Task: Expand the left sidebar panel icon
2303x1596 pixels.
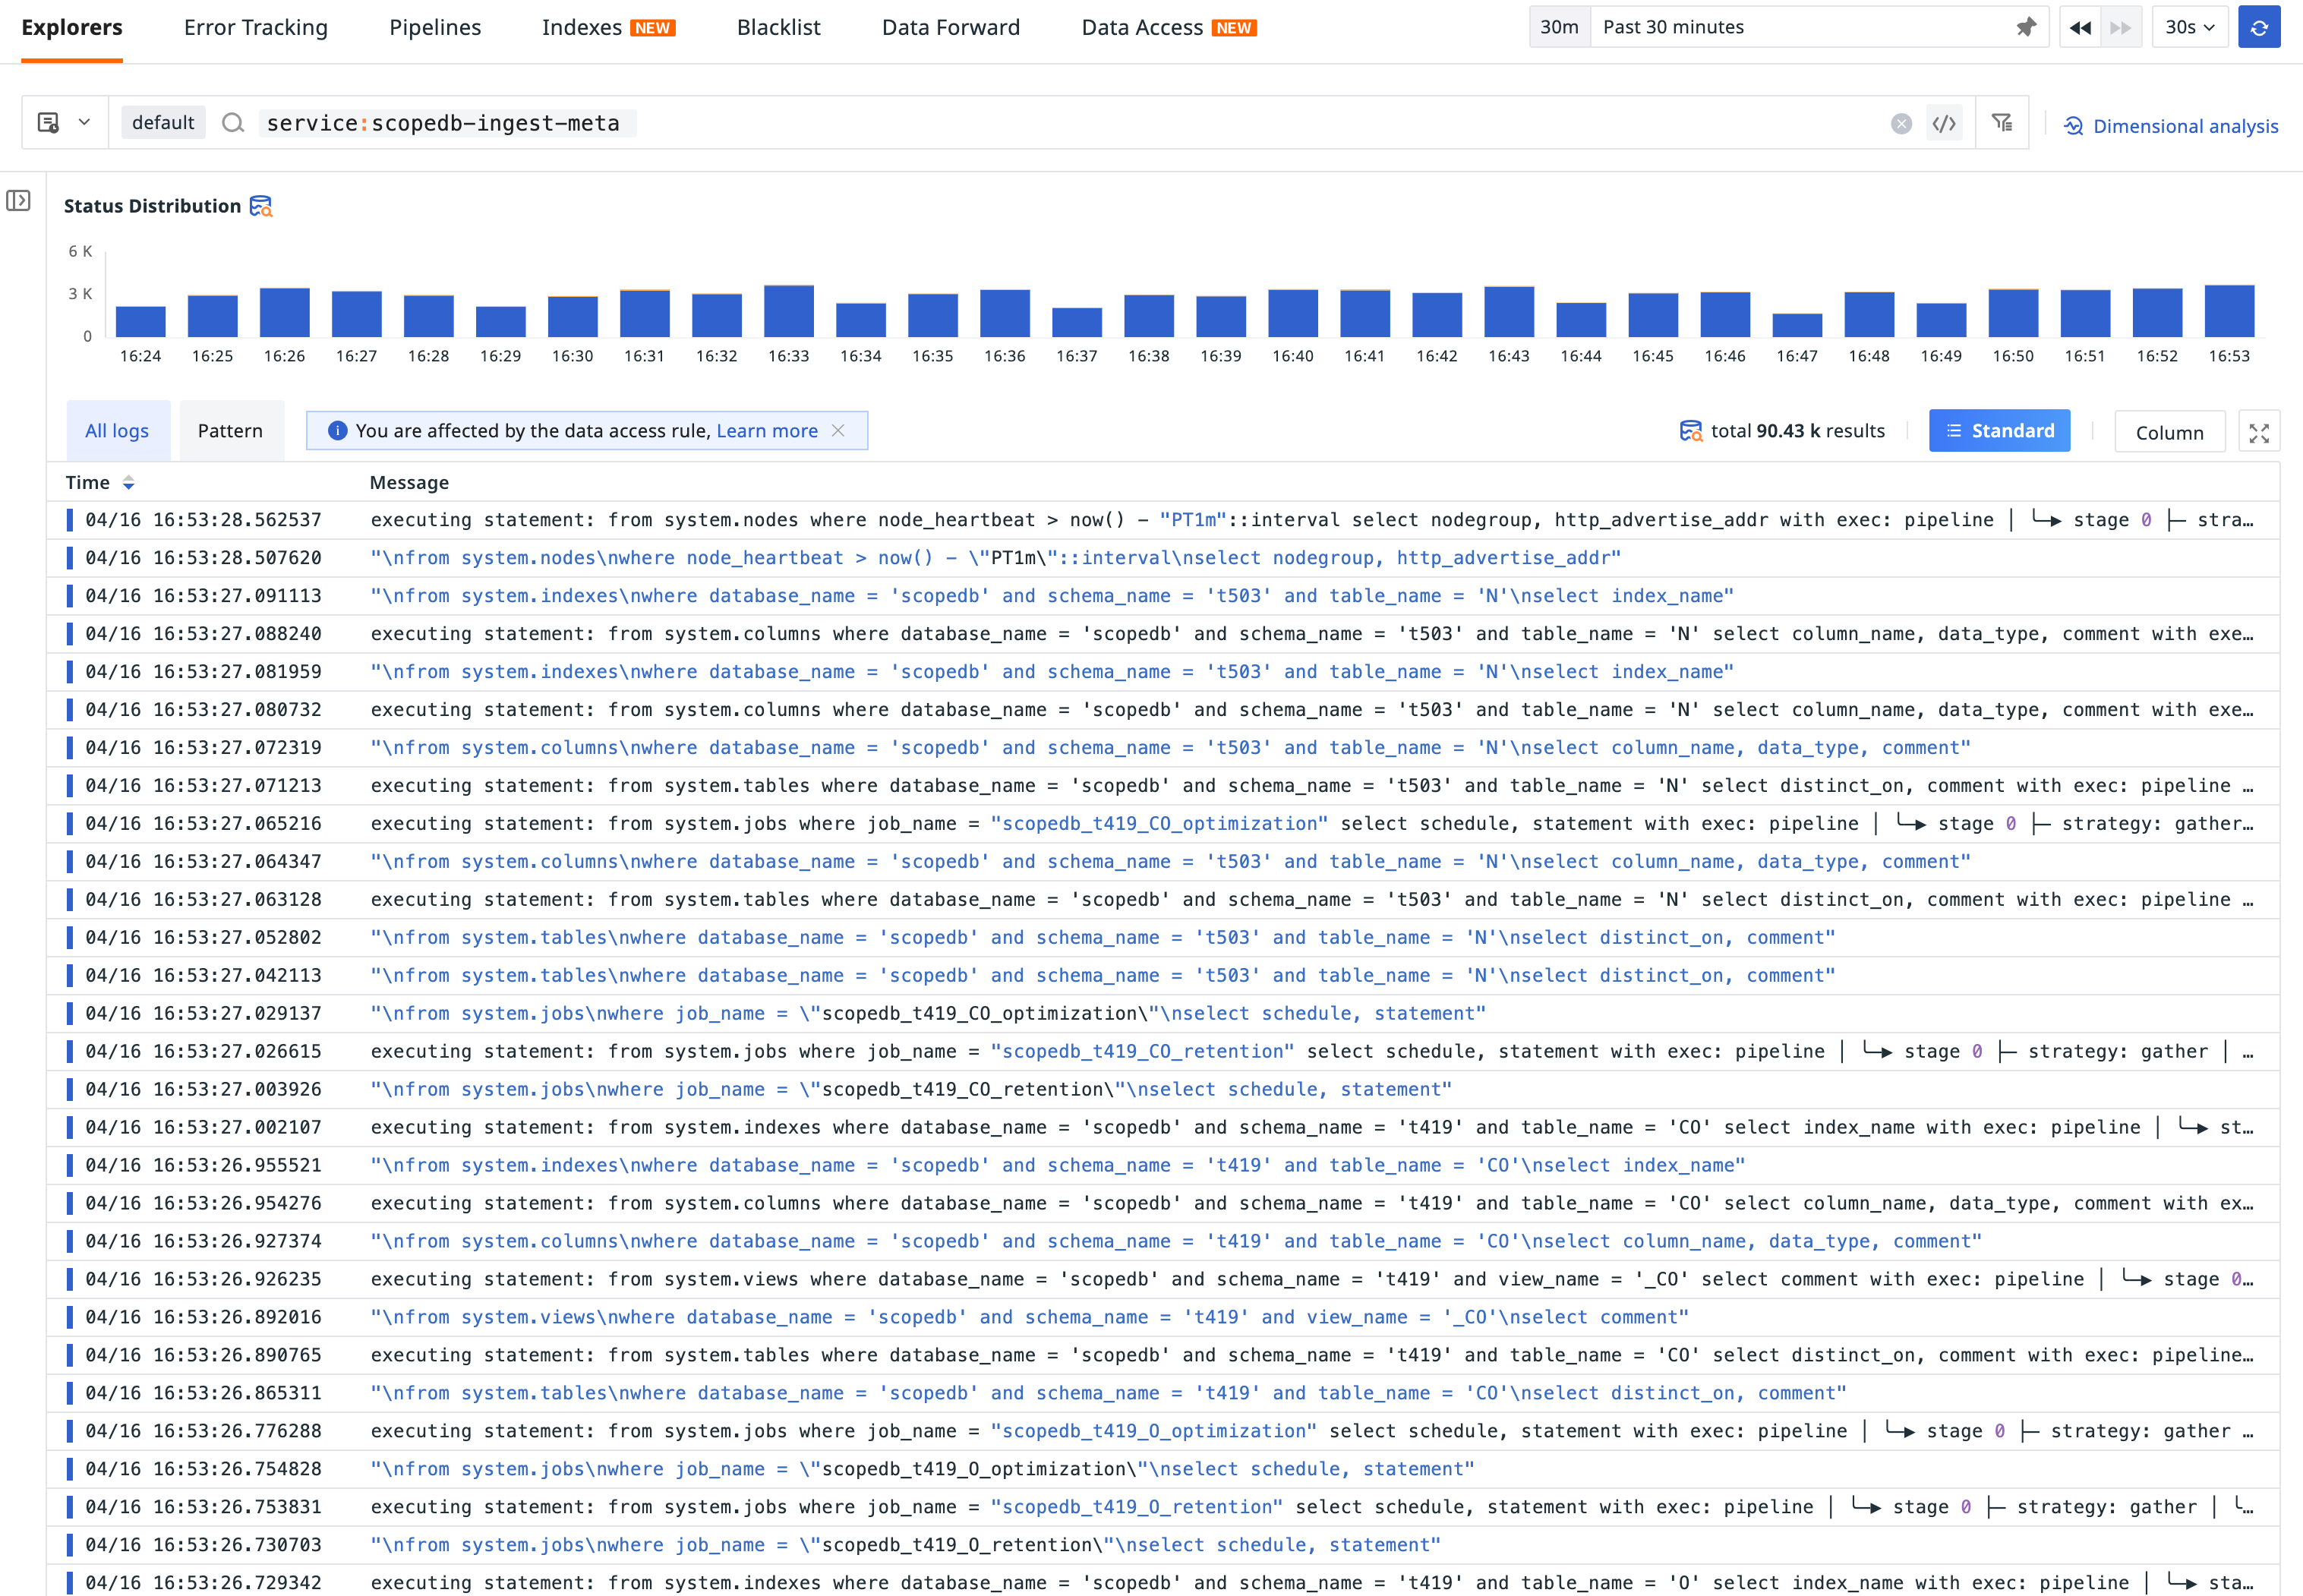Action: 18,201
